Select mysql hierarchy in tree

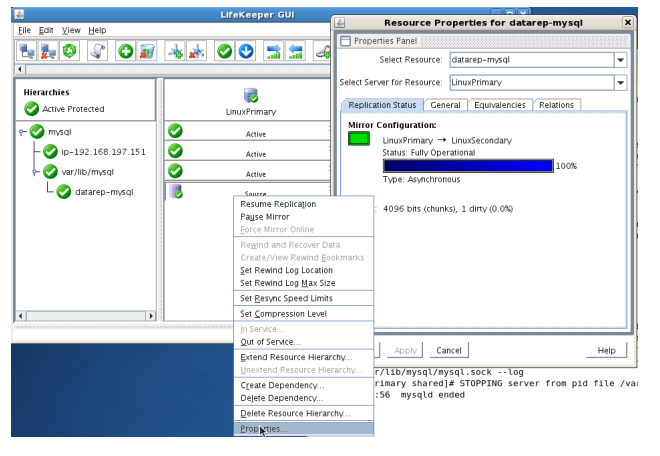[x=60, y=132]
